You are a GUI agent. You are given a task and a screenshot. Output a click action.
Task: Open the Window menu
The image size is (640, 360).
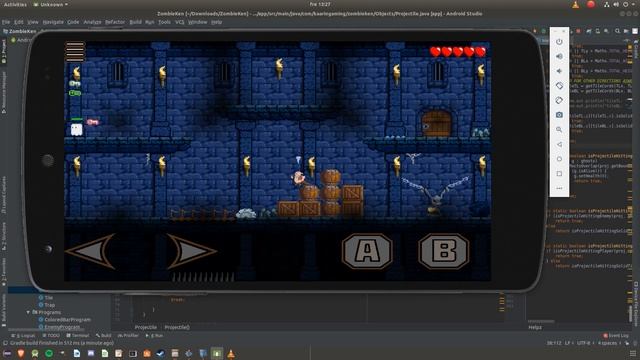point(198,22)
